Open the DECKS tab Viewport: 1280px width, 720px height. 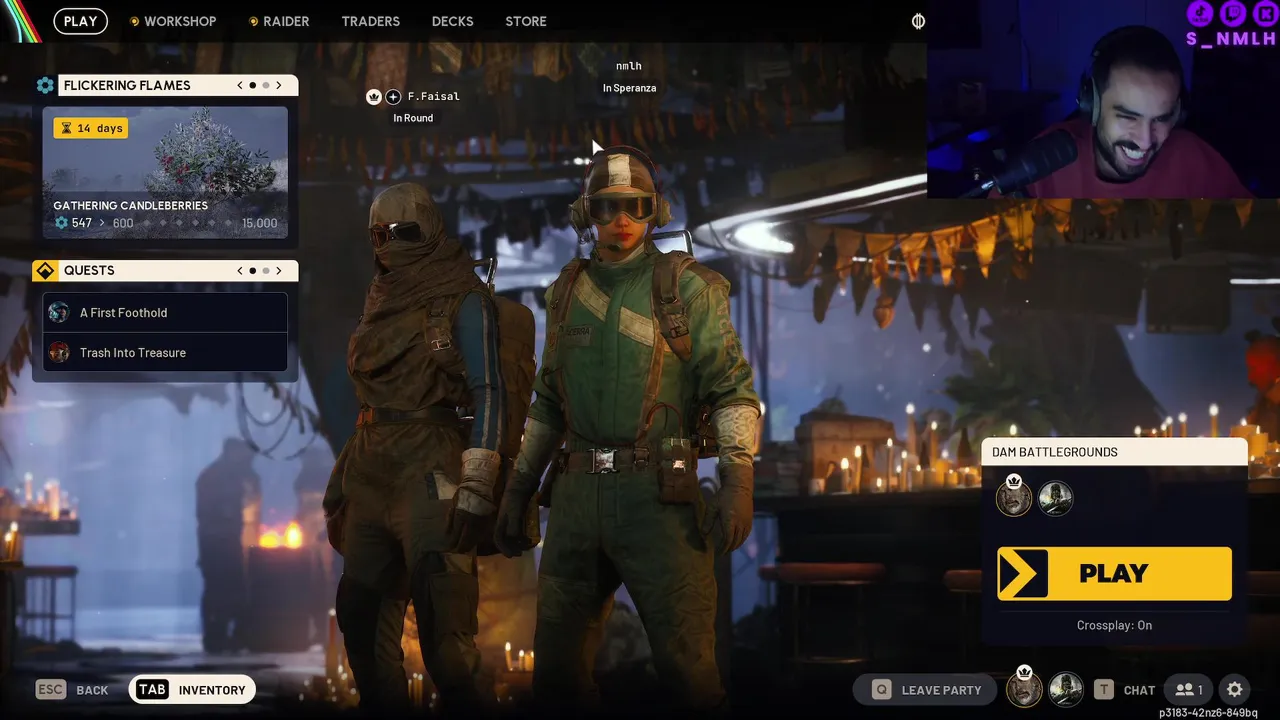[x=452, y=21]
